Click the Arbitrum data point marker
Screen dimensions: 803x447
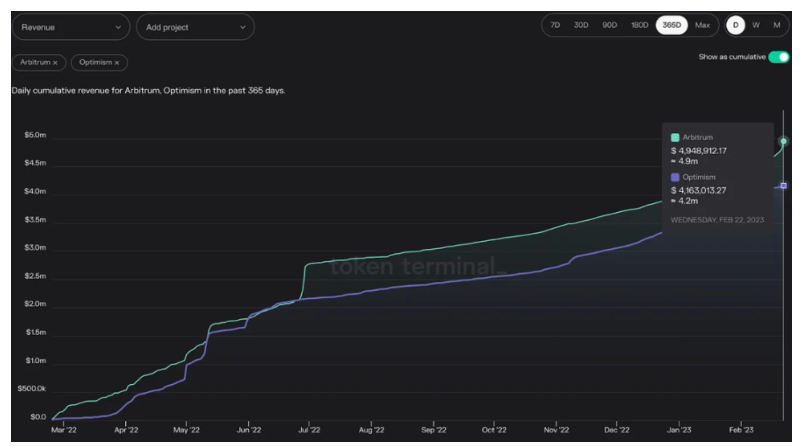[784, 141]
